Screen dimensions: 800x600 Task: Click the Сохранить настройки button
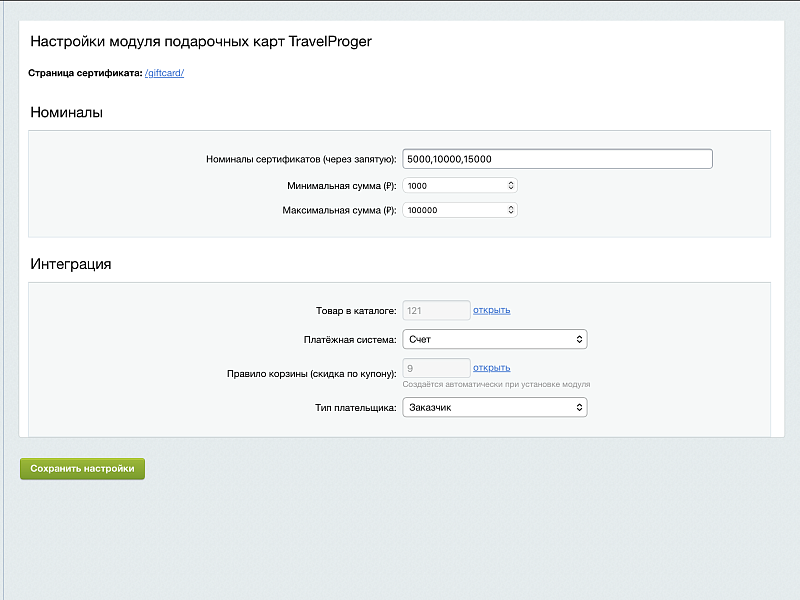(x=82, y=468)
